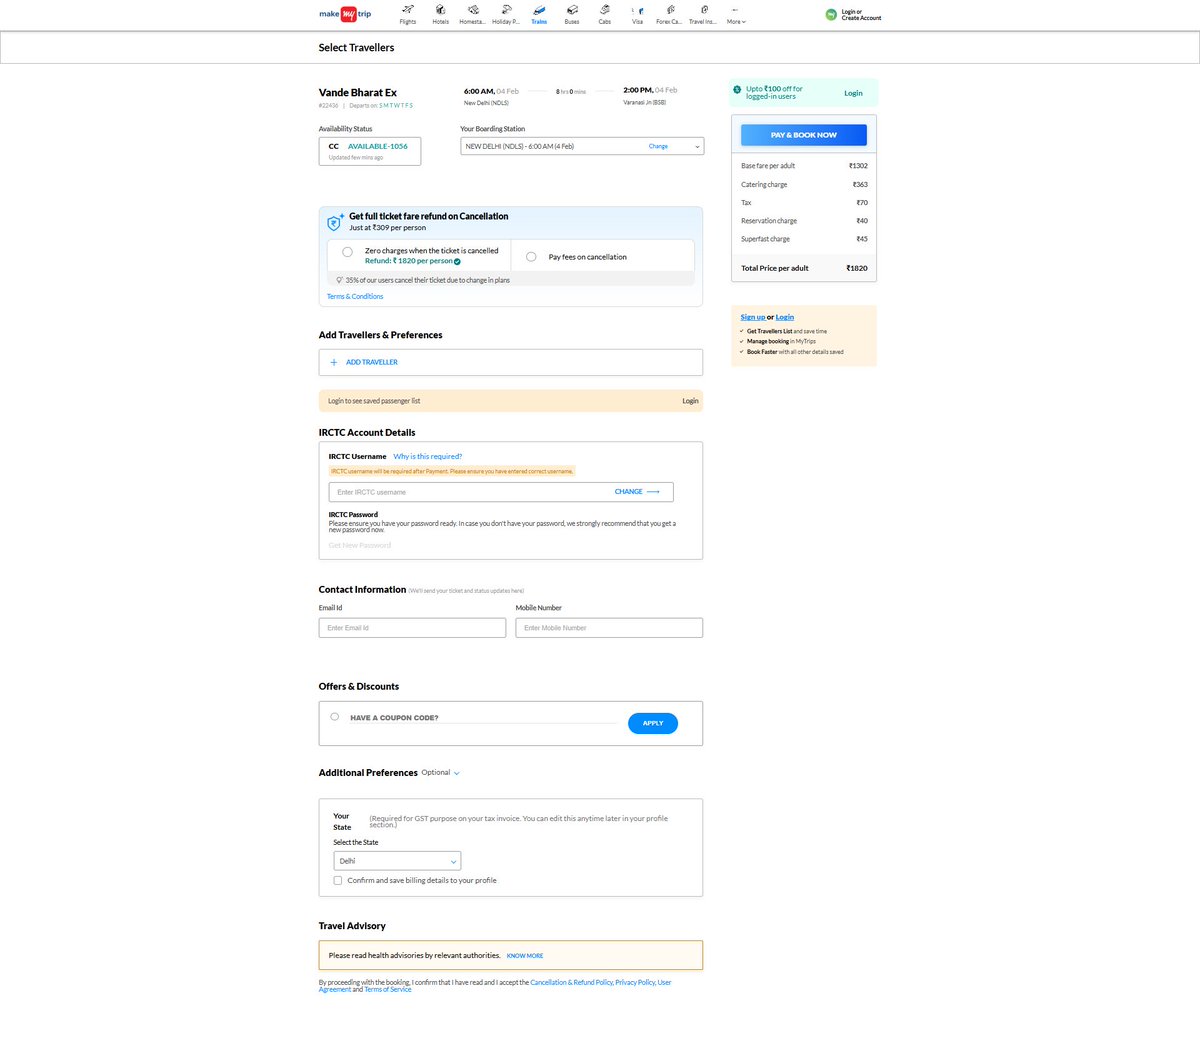This screenshot has height=1053, width=1200.
Task: Open the Holiday Packages icon
Action: coord(506,10)
